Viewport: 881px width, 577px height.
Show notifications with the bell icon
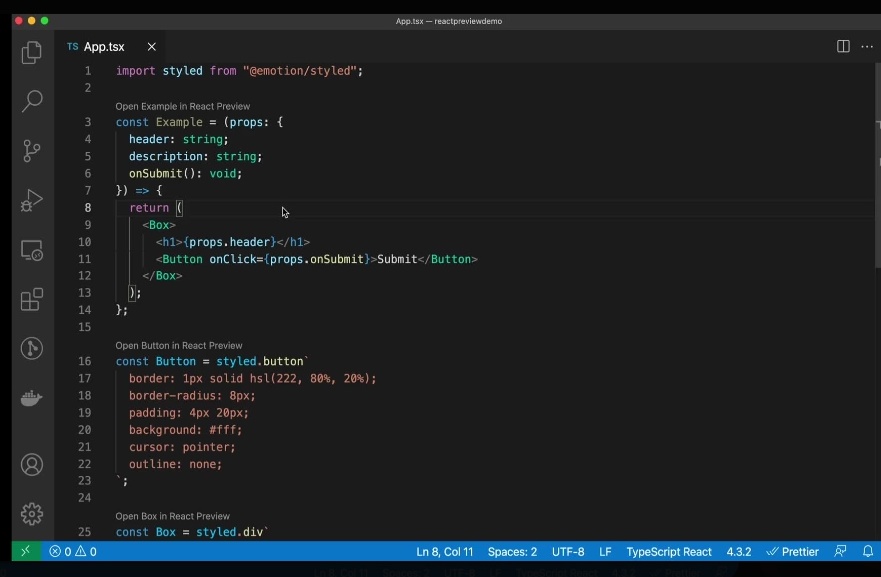click(x=866, y=552)
